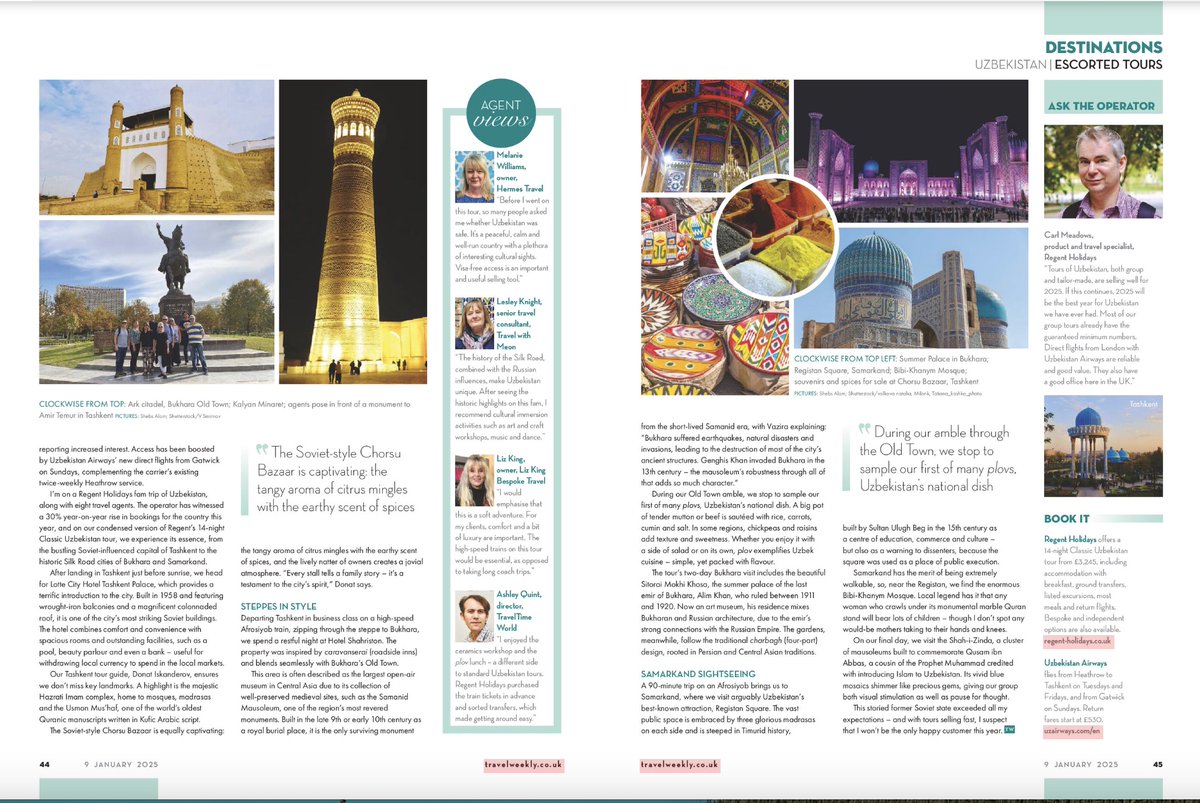Open travelweekly.co.uk link on page 45

(x=681, y=764)
